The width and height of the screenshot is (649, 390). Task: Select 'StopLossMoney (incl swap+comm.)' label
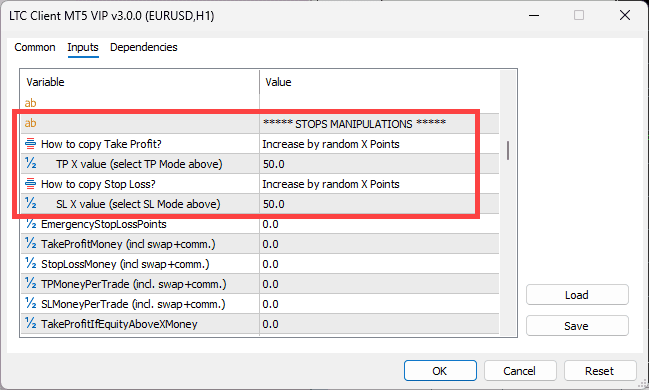click(x=125, y=264)
